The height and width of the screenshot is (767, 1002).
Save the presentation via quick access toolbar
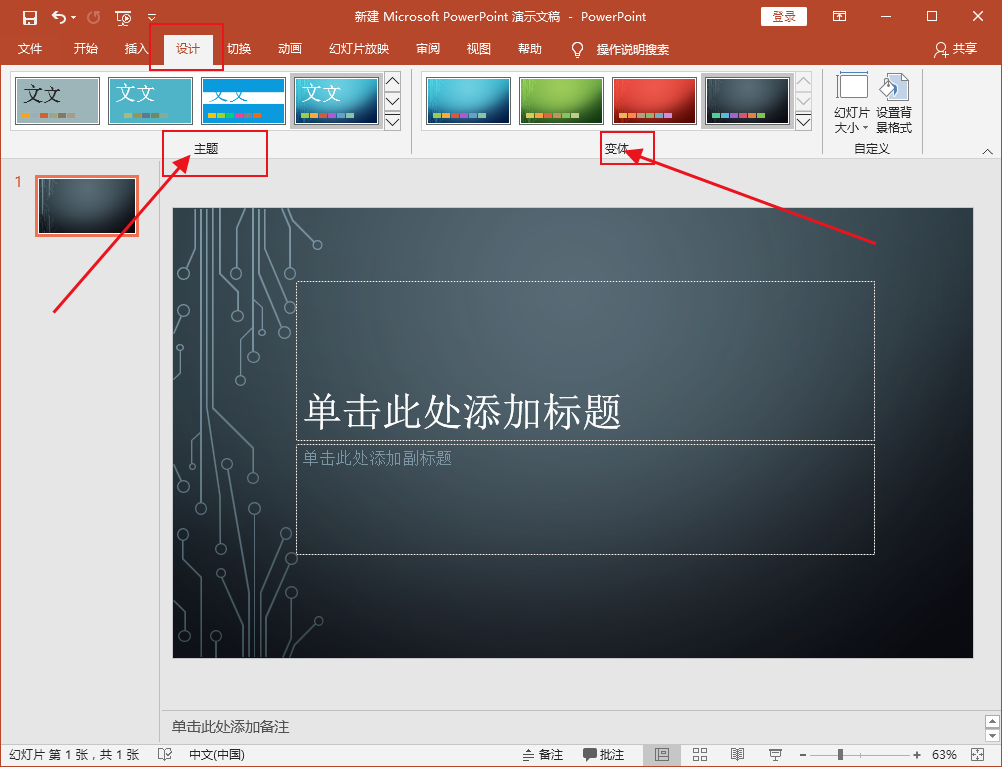[x=29, y=16]
